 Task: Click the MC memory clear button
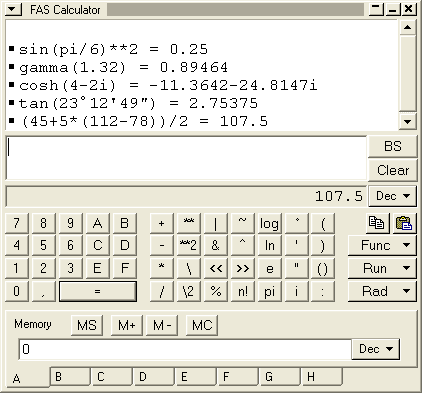(202, 325)
